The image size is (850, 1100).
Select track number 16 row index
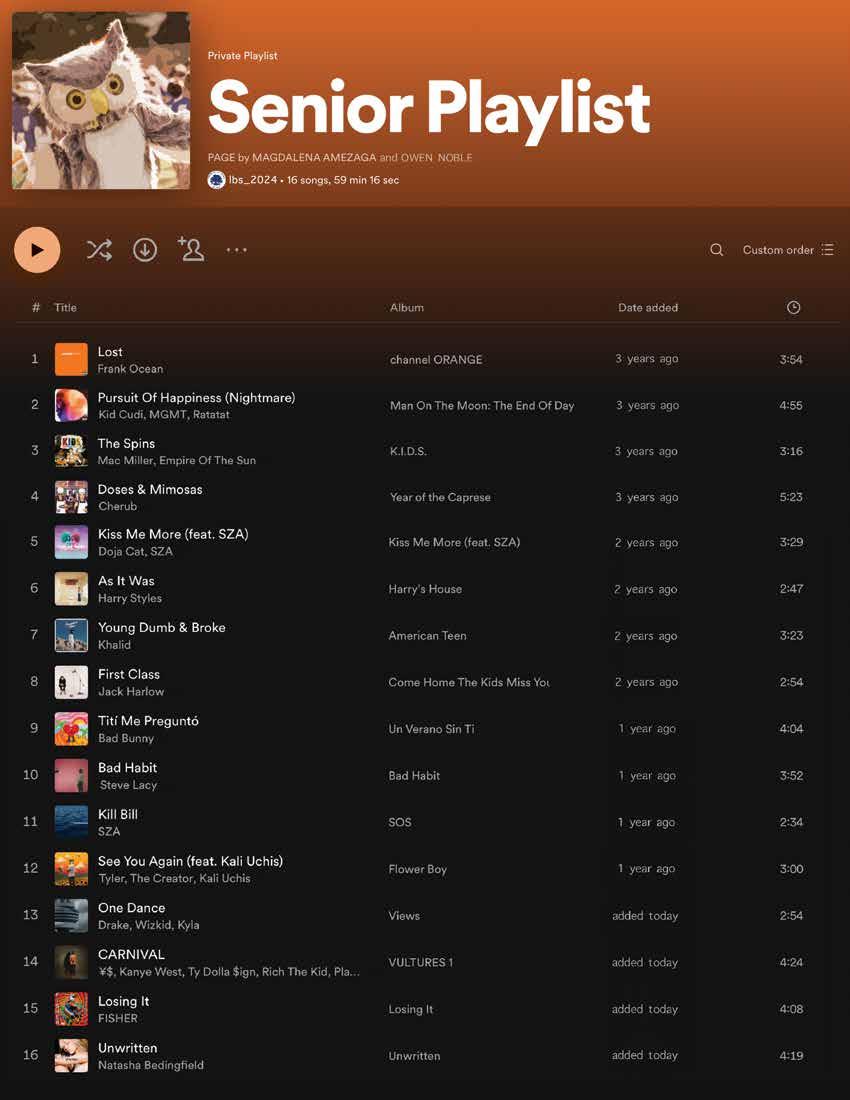point(31,1055)
